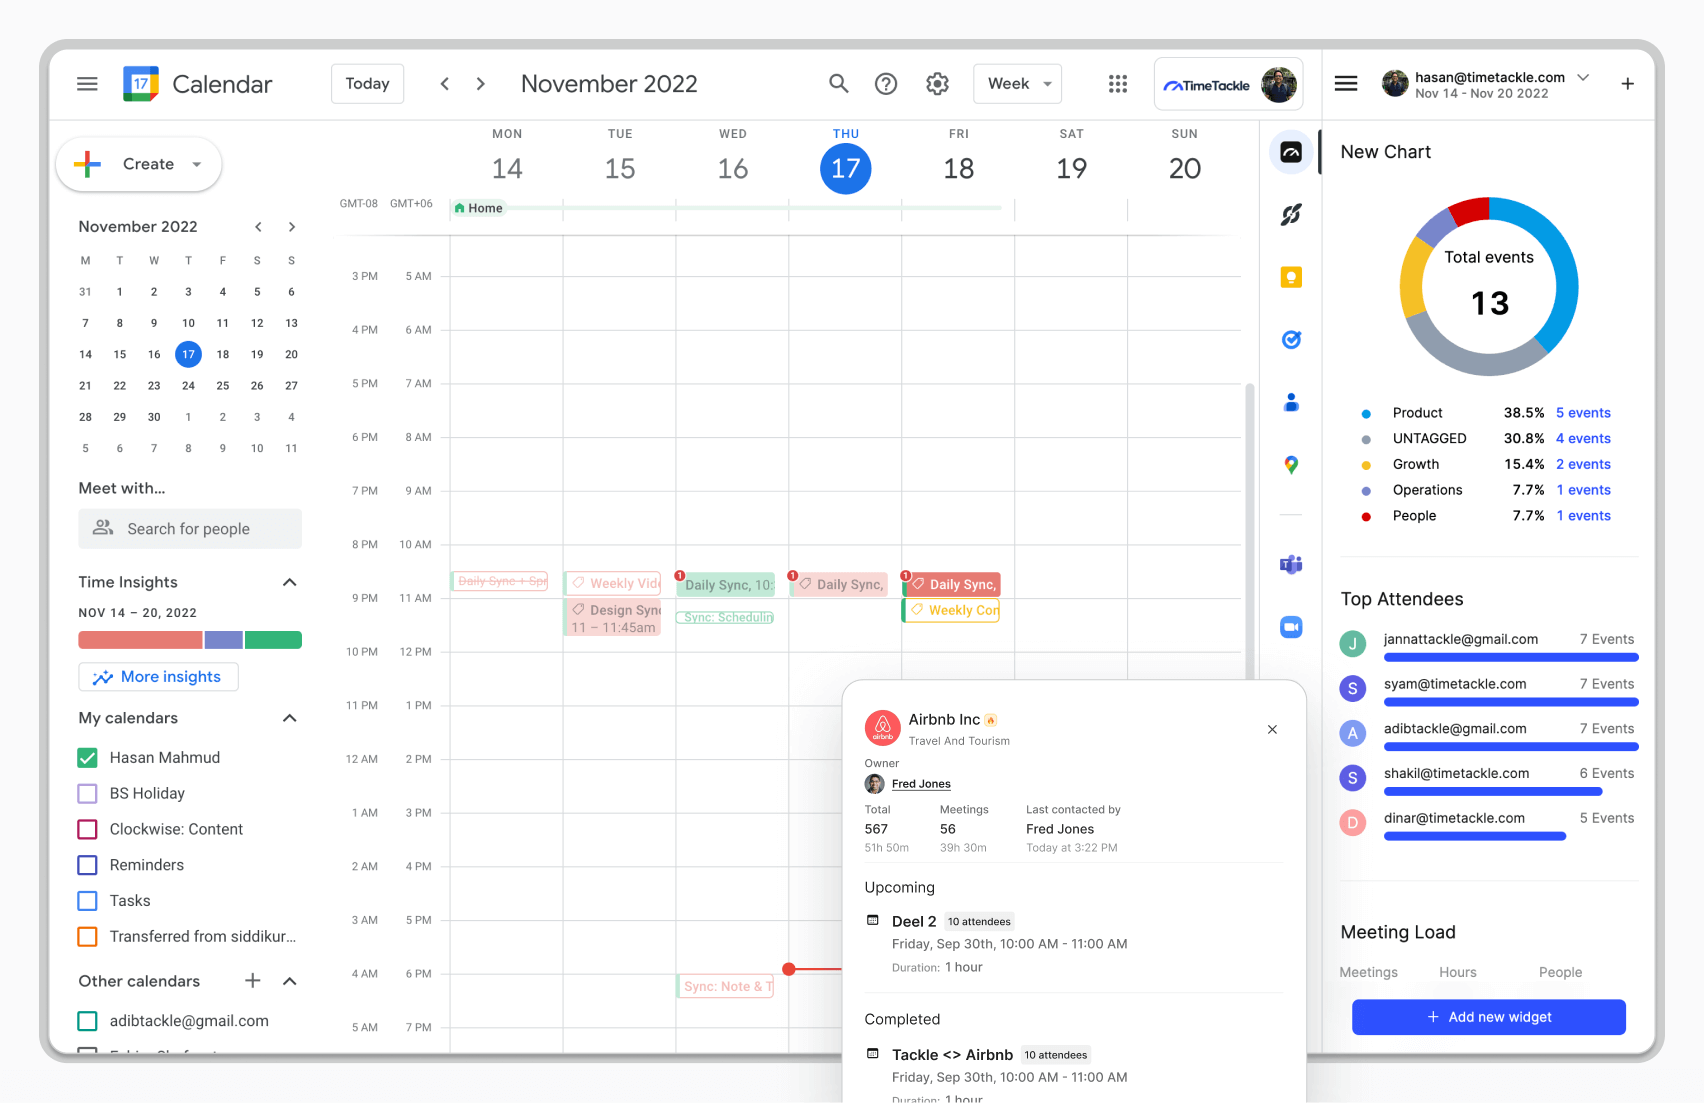
Task: Open Google Keep from side panel
Action: 1291,278
